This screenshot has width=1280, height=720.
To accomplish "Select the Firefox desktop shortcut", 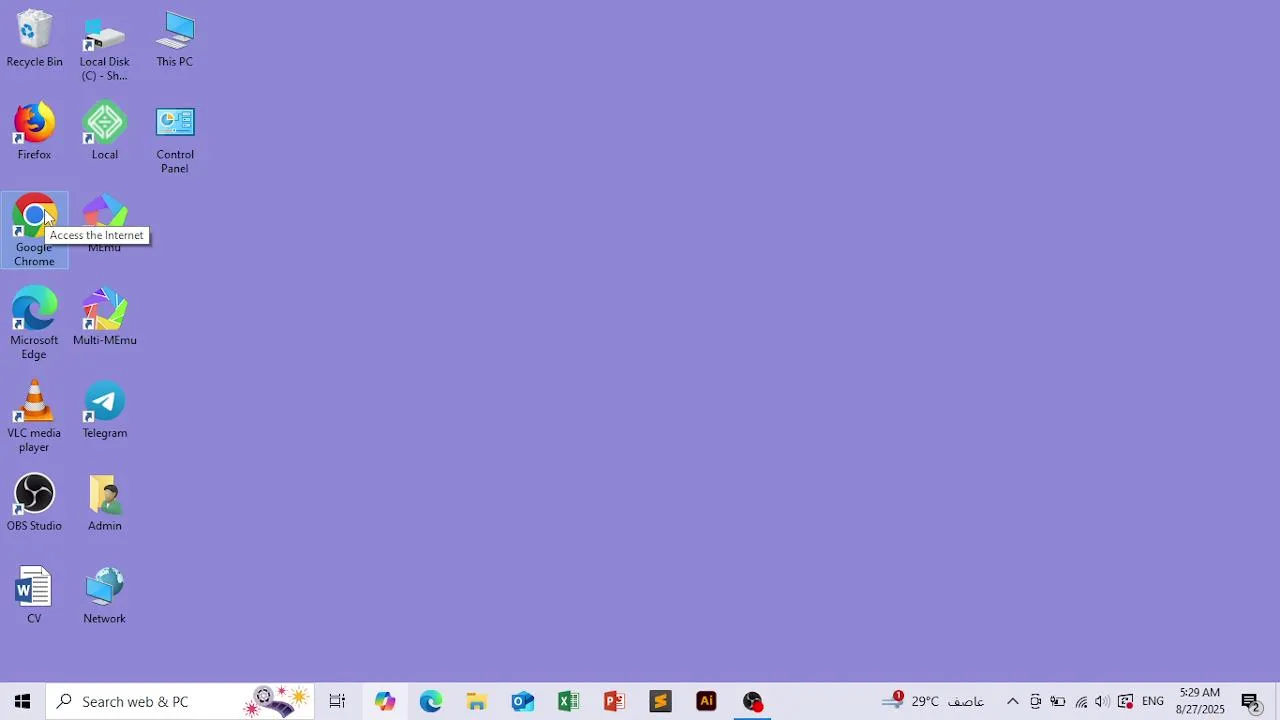I will 34,131.
